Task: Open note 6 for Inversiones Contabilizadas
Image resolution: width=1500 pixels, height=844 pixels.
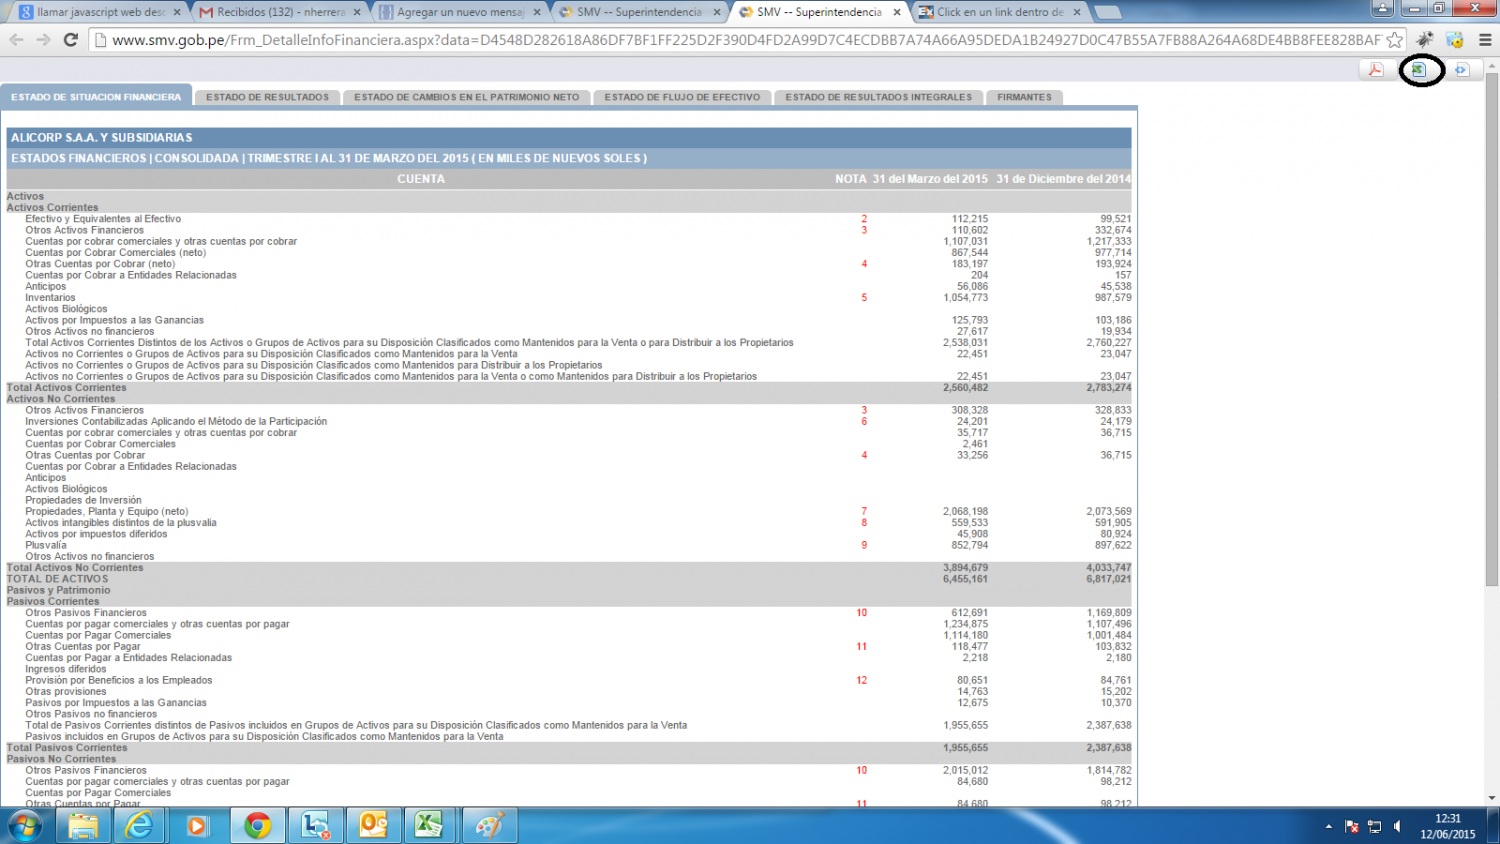Action: pos(864,422)
